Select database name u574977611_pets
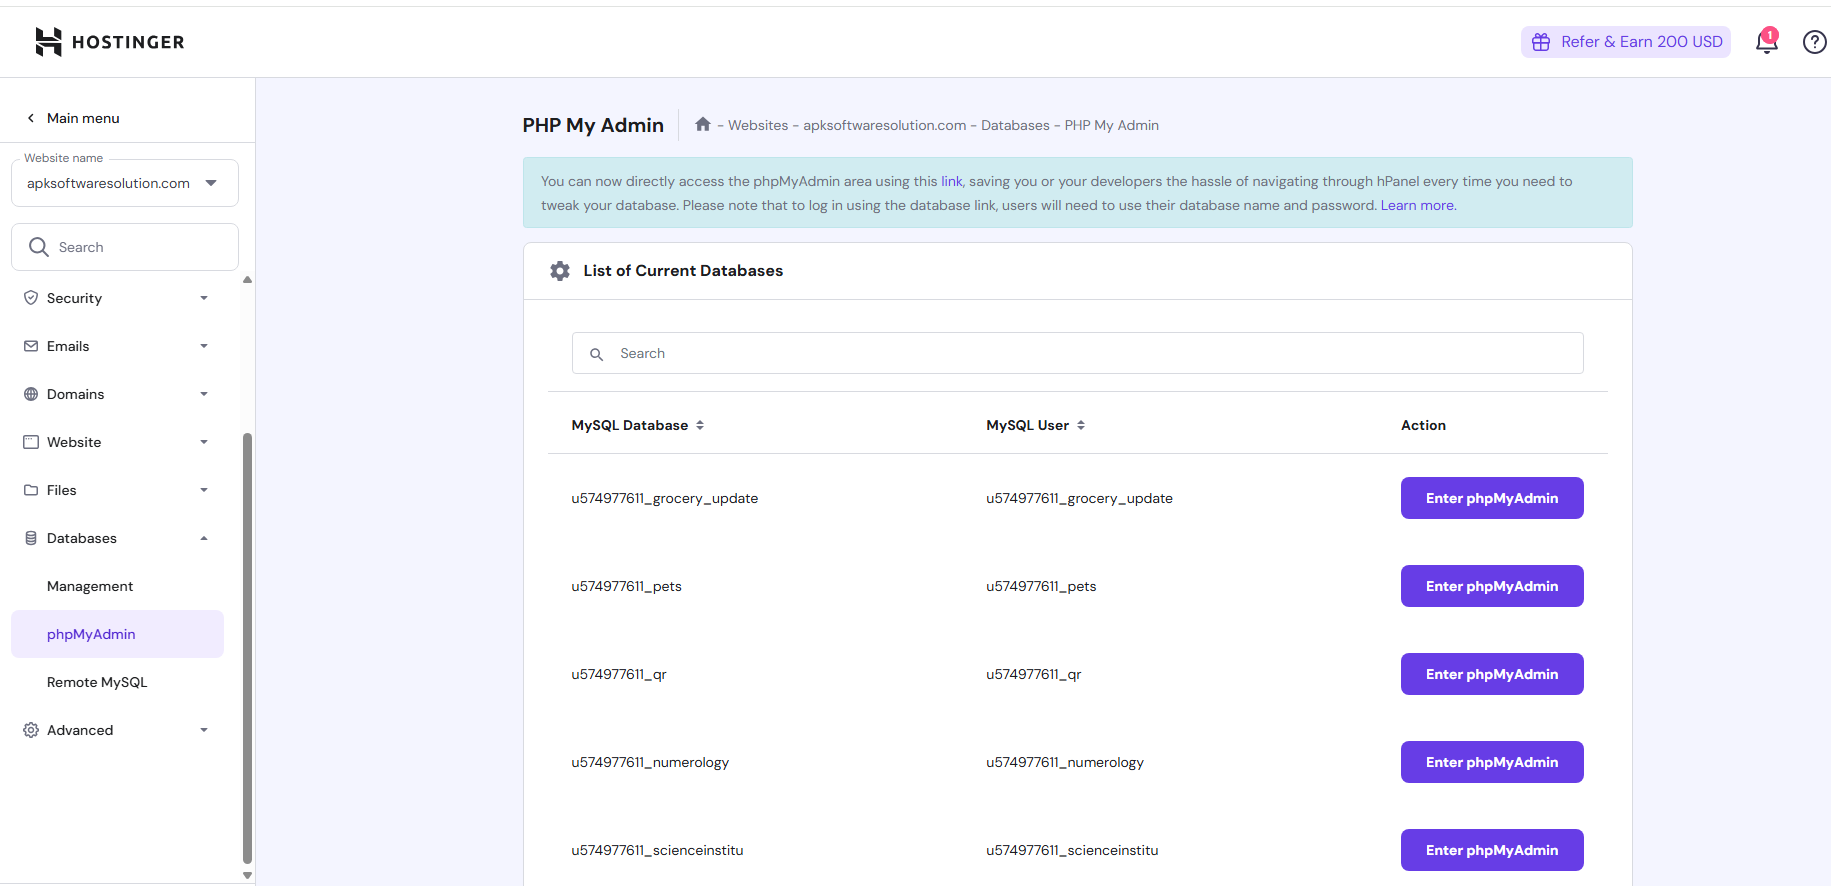 [x=626, y=586]
